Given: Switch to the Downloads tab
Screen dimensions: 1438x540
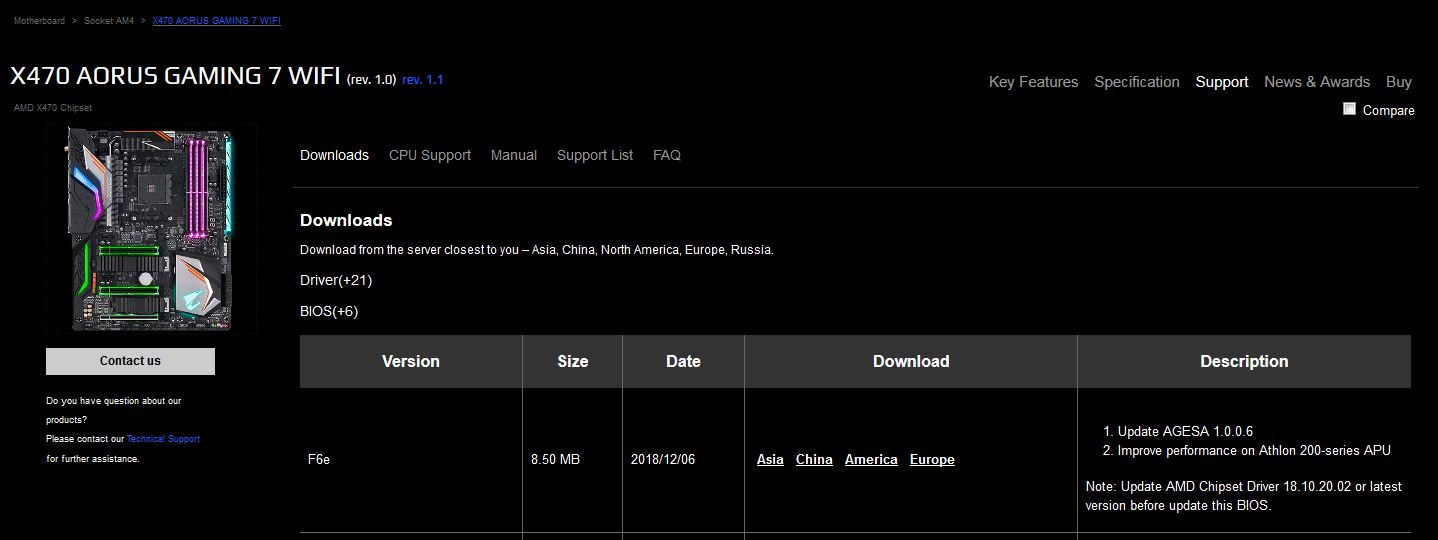Looking at the screenshot, I should coord(334,155).
